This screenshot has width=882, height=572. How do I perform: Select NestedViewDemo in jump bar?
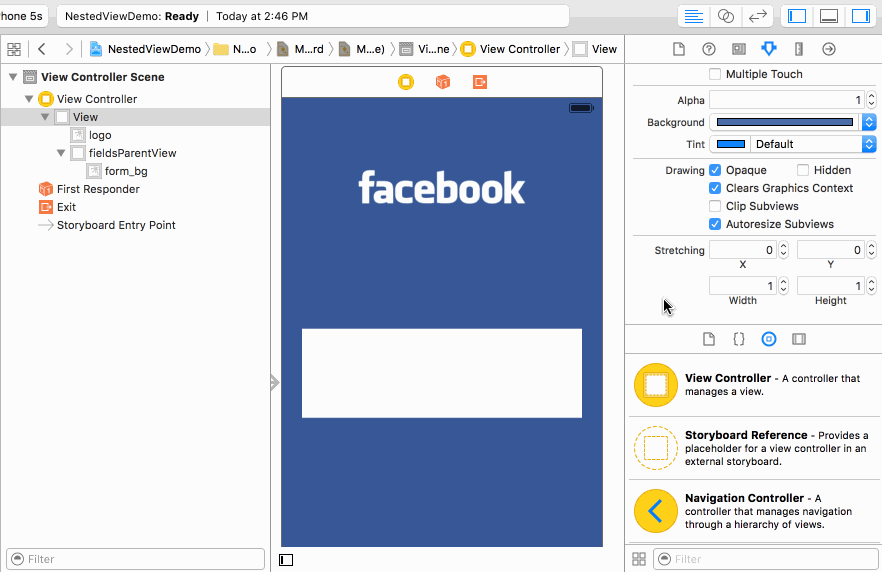point(146,49)
